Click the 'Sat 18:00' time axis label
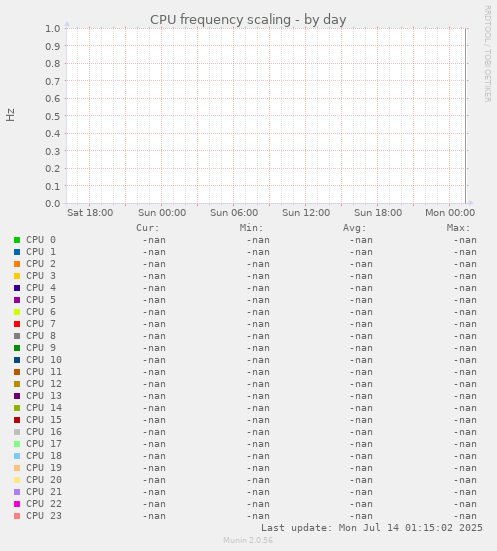The image size is (497, 551). click(90, 213)
